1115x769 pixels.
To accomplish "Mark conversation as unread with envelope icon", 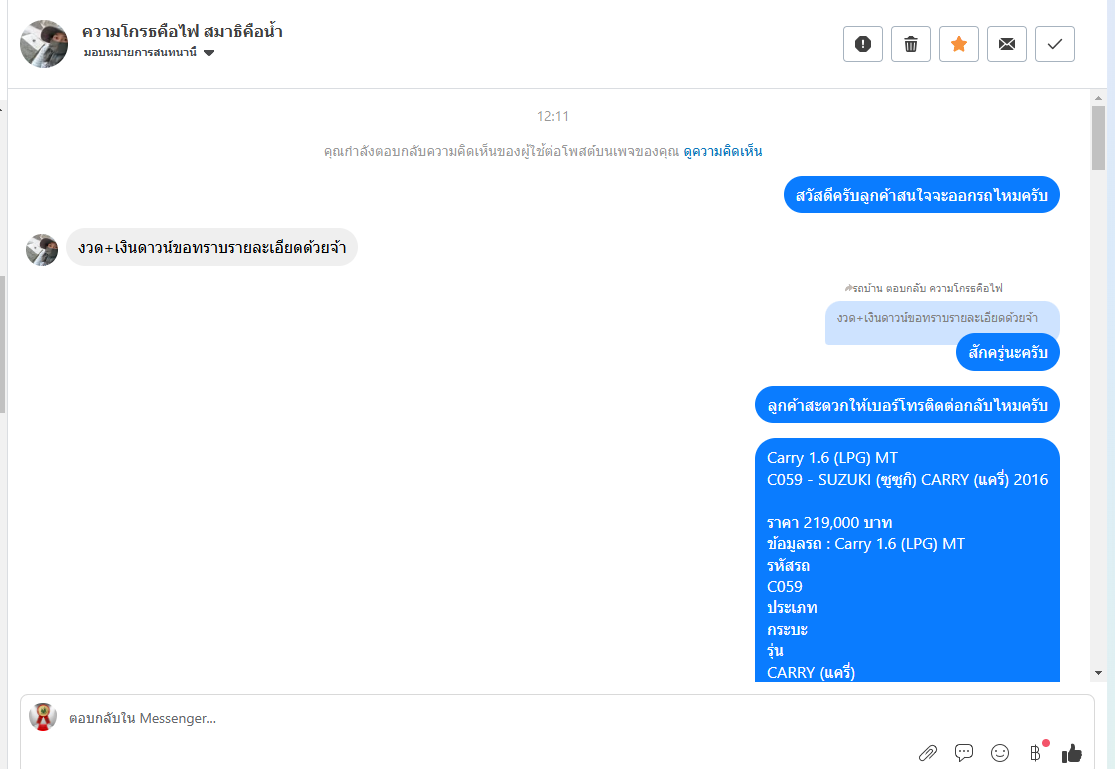I will [1007, 44].
